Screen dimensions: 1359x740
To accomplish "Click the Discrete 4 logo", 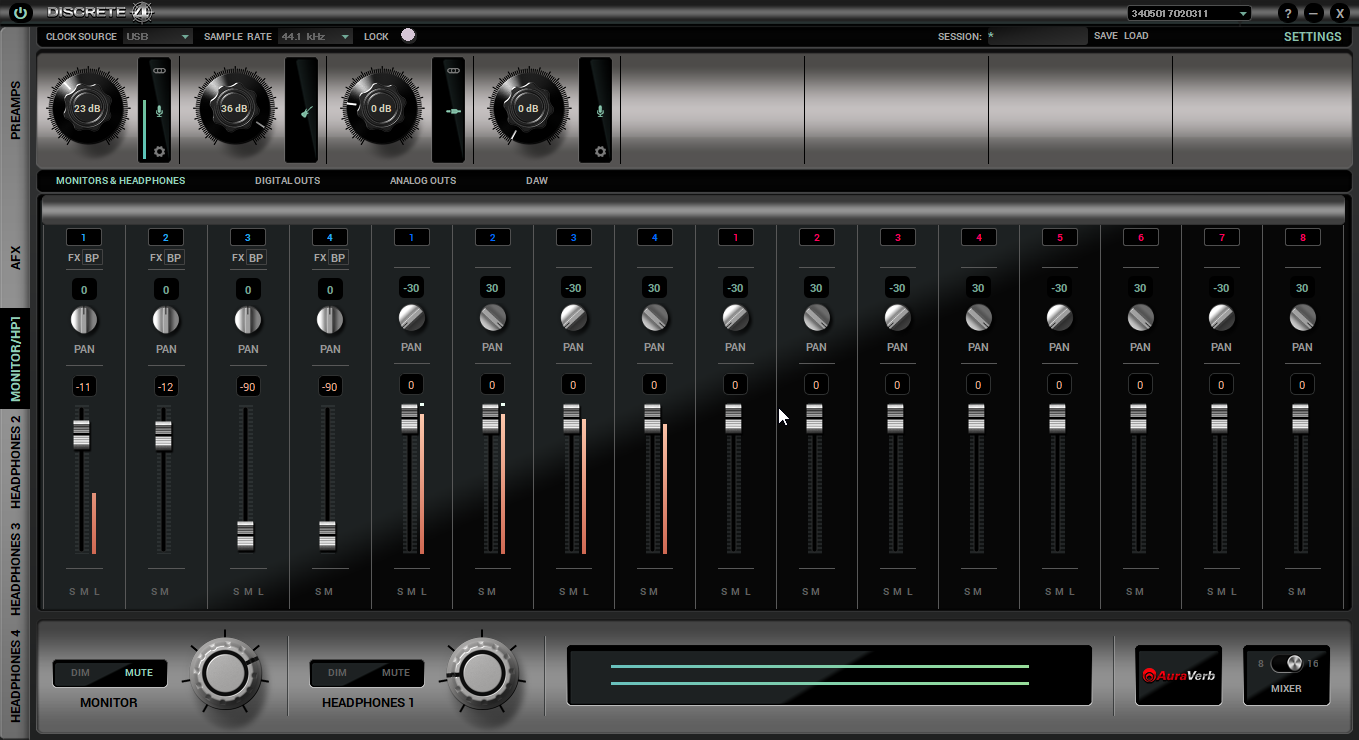I will 99,13.
